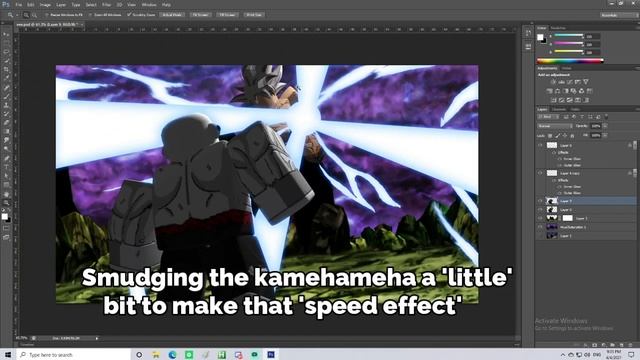Select the History Brush tool

pos(7,114)
